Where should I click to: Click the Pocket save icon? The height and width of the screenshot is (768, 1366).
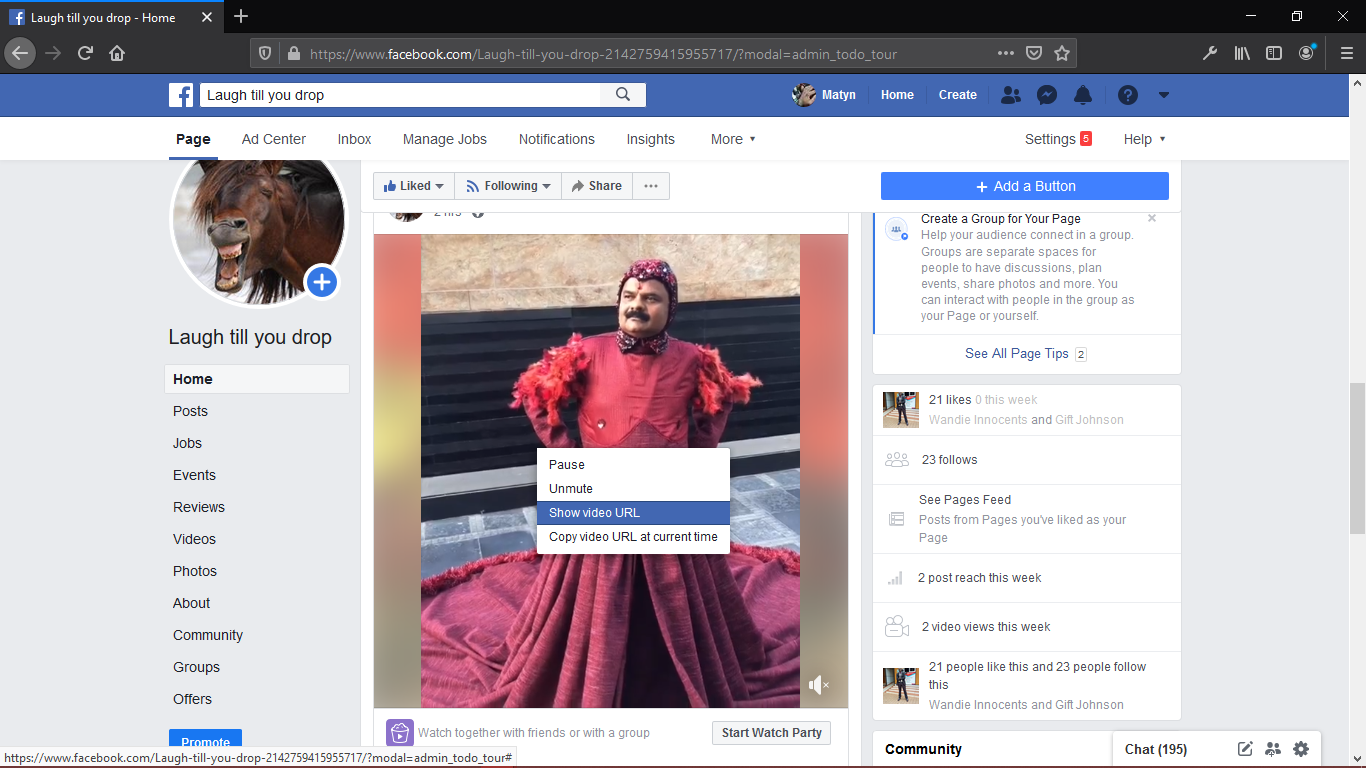(1035, 53)
